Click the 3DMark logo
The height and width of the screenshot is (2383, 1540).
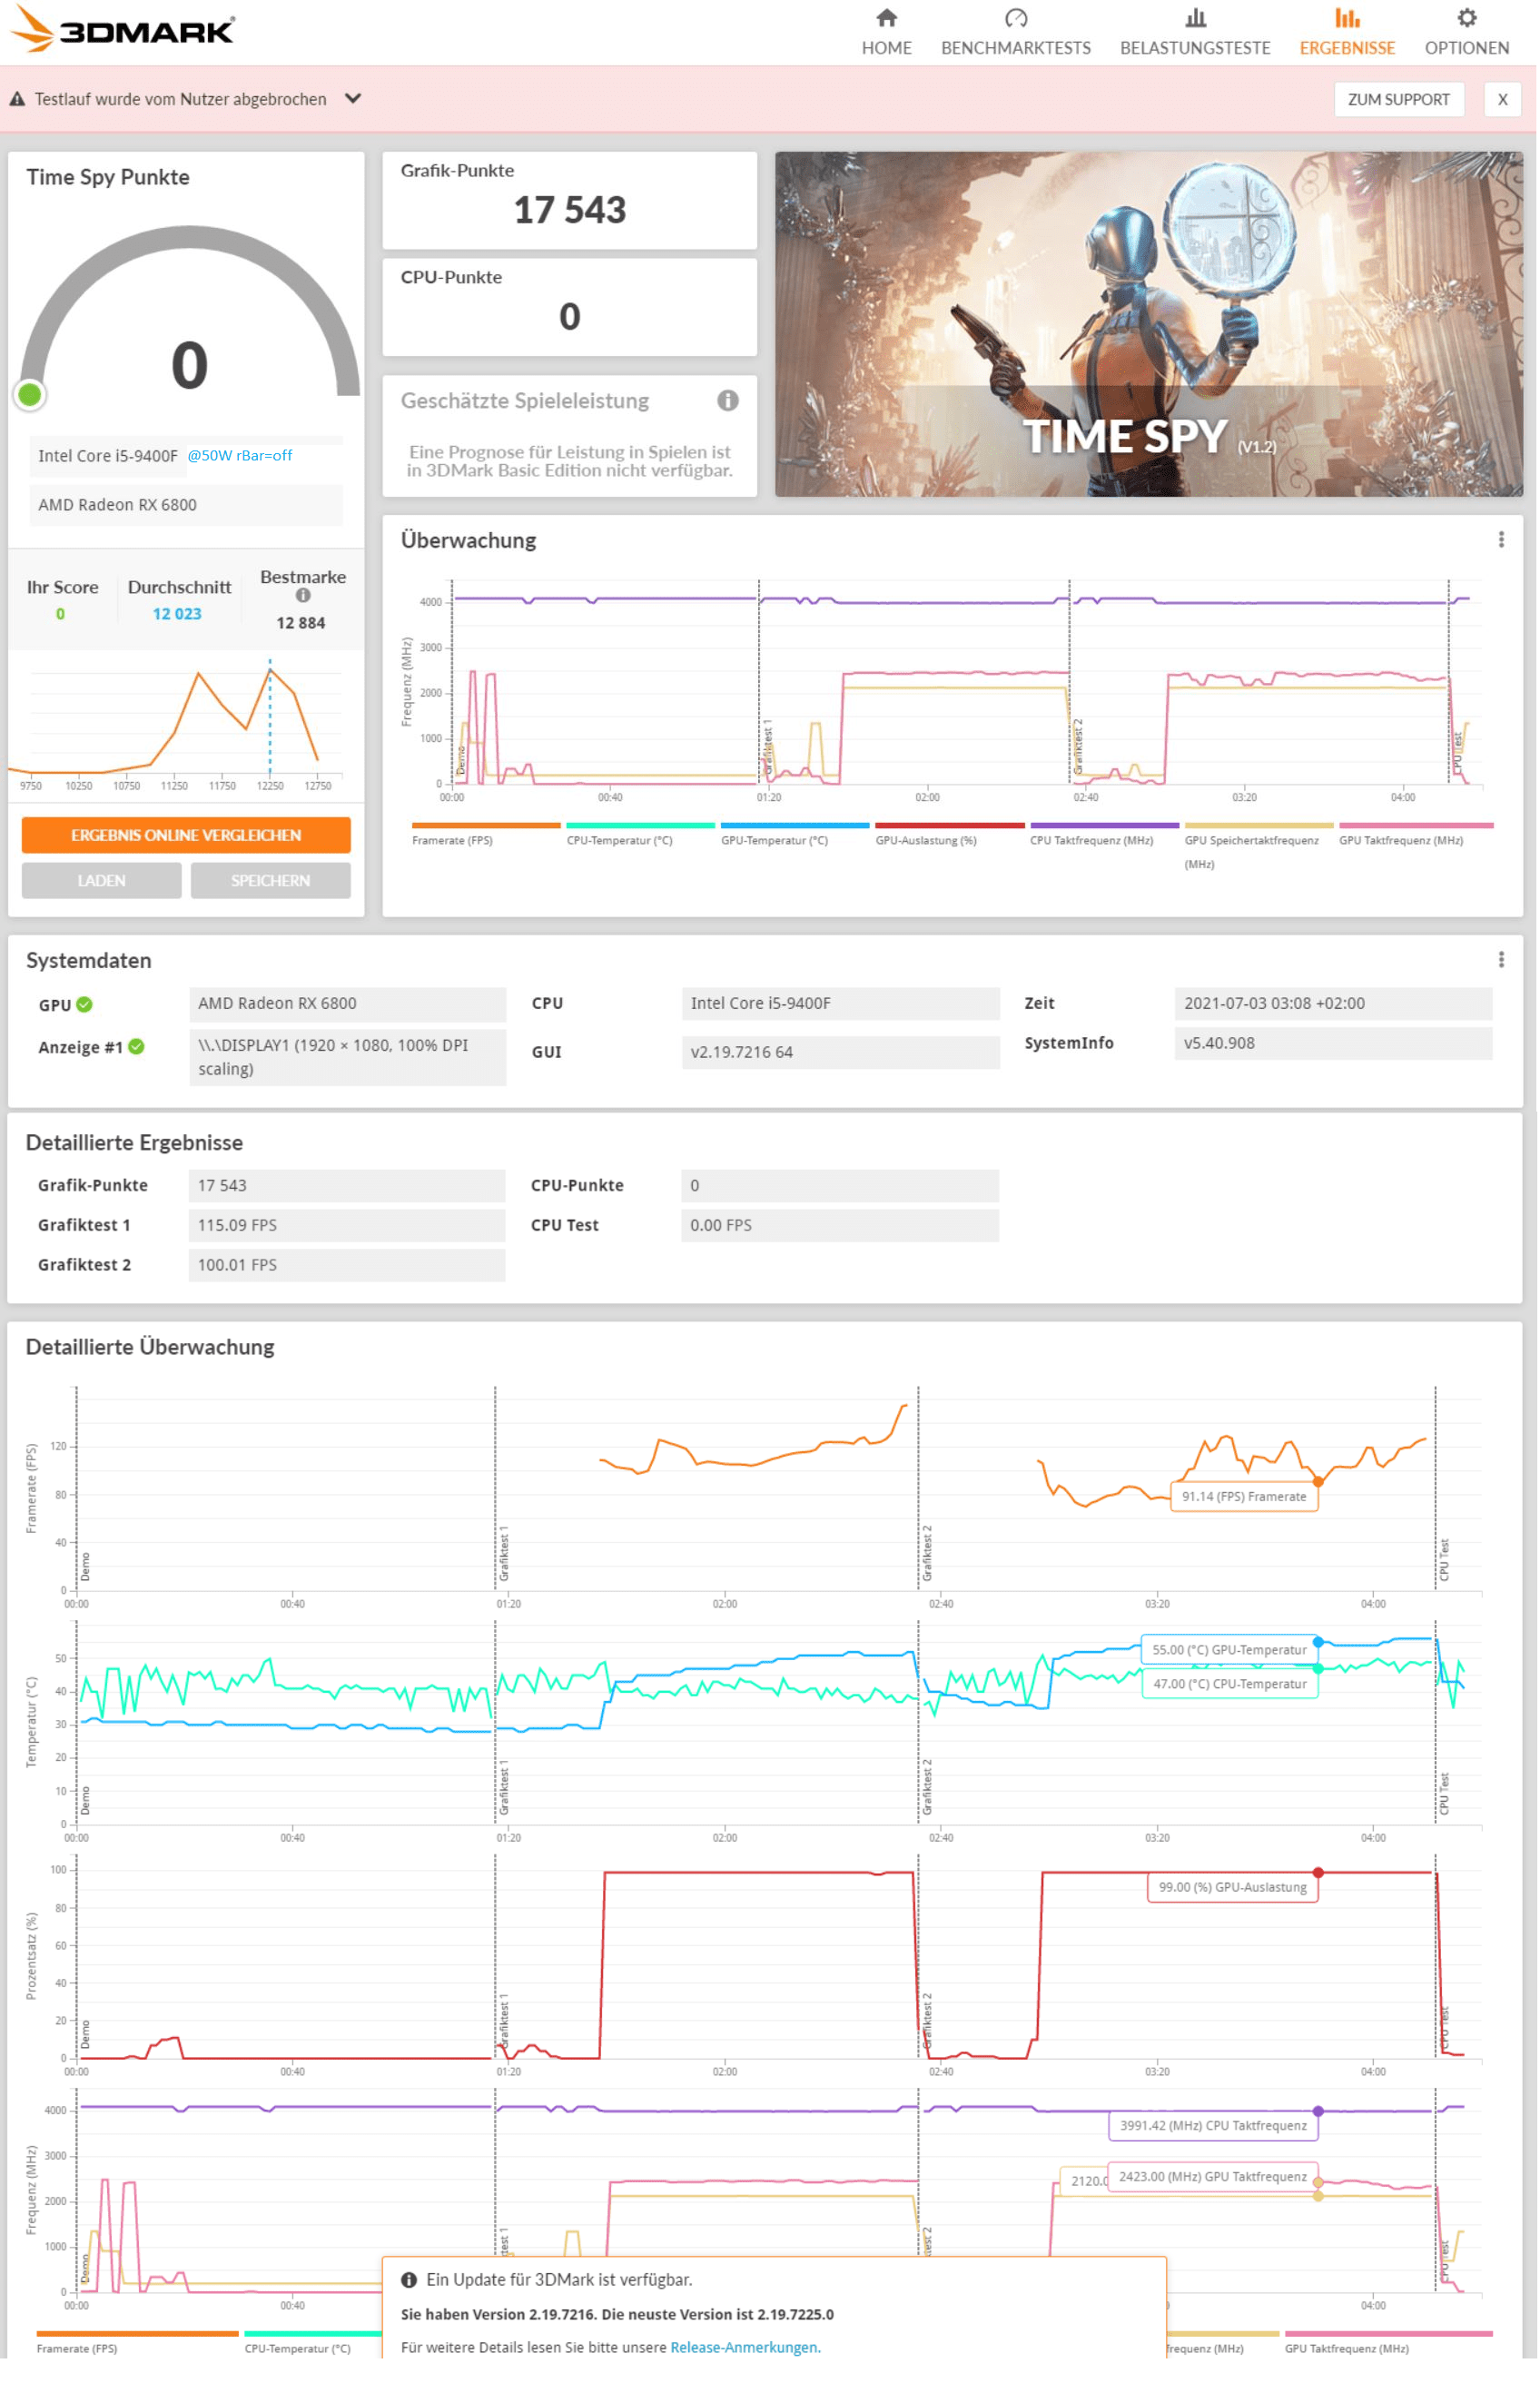pos(122,30)
